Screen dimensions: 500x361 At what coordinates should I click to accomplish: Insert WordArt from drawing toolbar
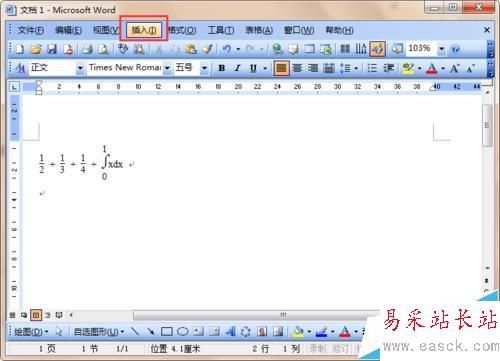tap(230, 331)
